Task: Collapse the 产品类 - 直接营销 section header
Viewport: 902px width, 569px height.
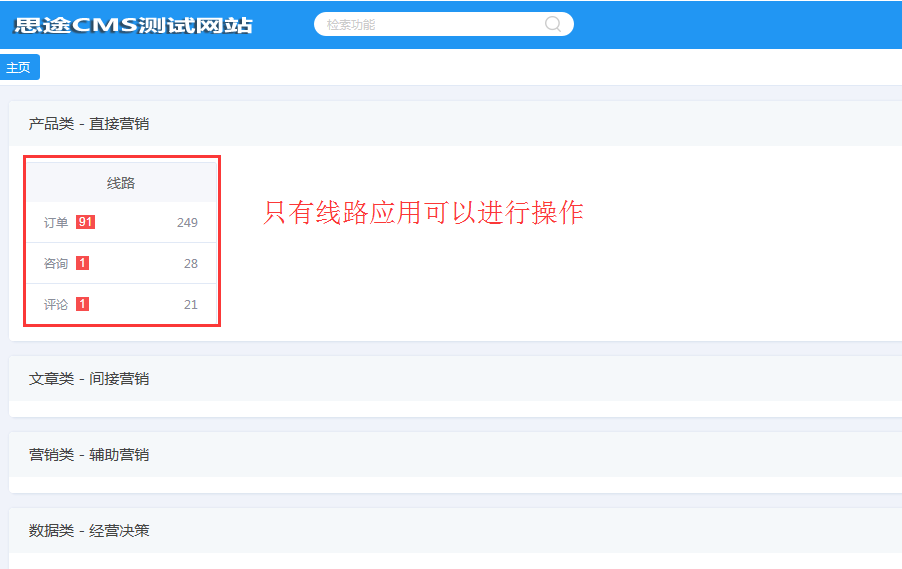Action: coord(89,124)
